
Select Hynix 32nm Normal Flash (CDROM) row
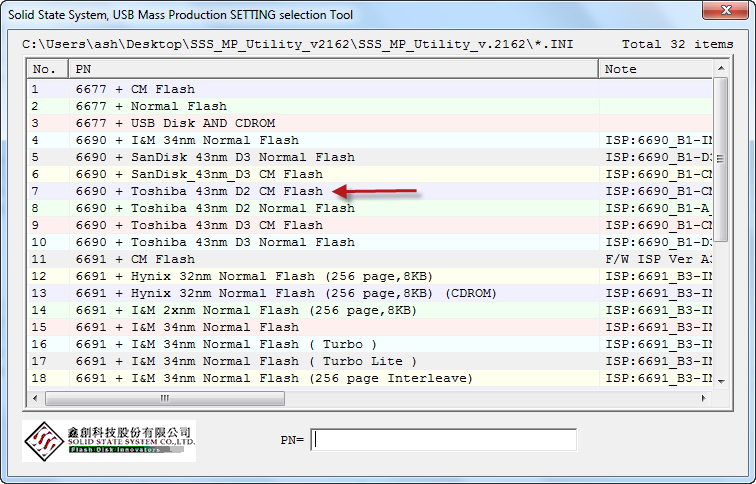point(370,293)
